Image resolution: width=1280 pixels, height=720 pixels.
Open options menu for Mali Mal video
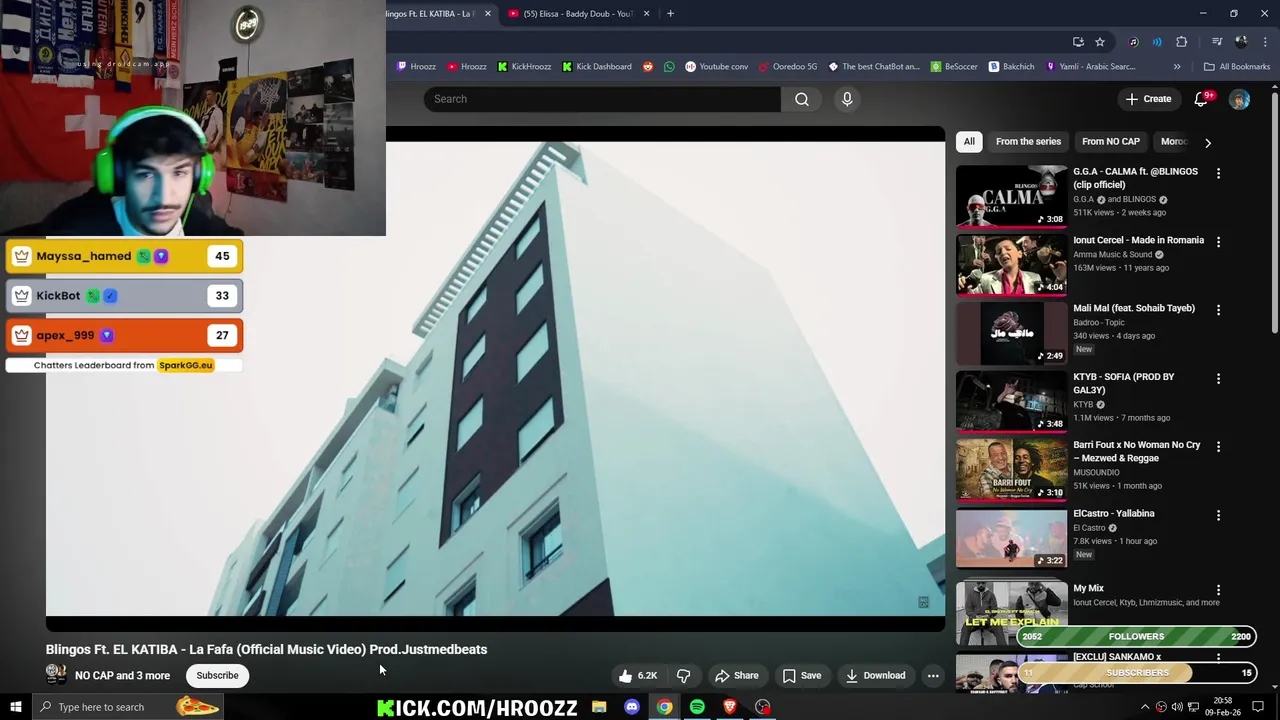1218,310
